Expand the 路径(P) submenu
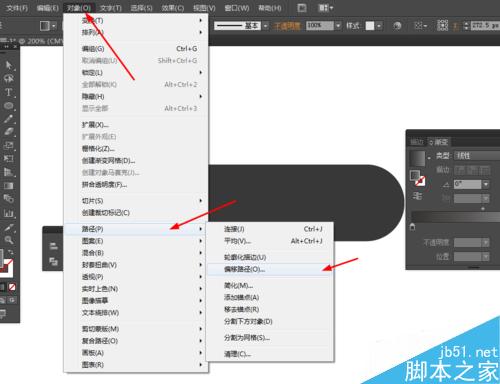 point(136,229)
